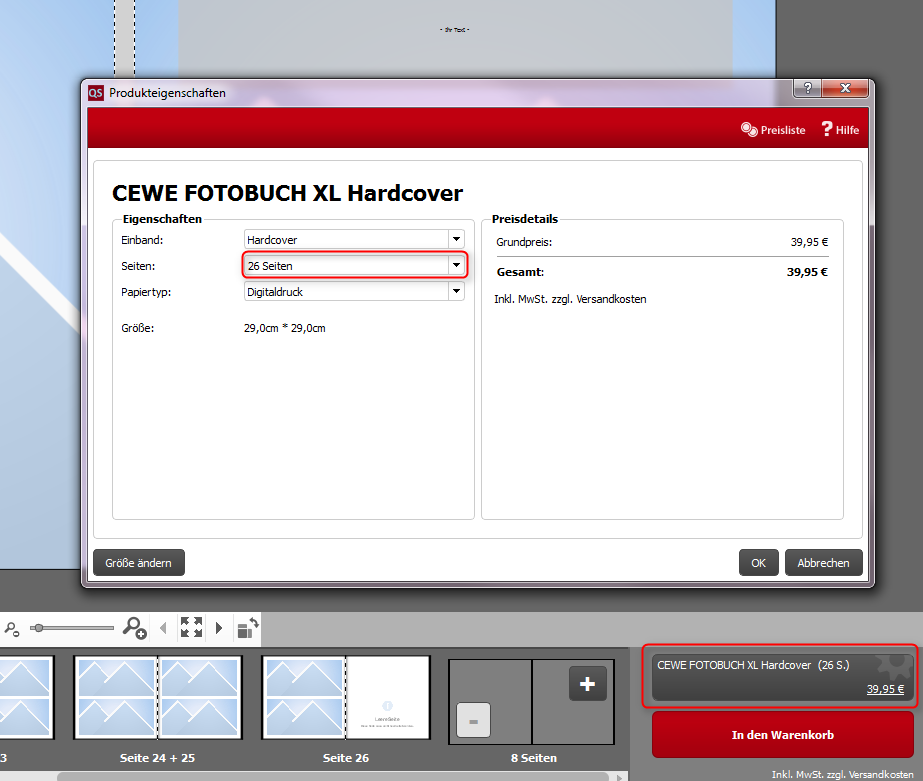Image resolution: width=923 pixels, height=781 pixels.
Task: Click the fit-to-screen expand arrows icon
Action: point(191,628)
